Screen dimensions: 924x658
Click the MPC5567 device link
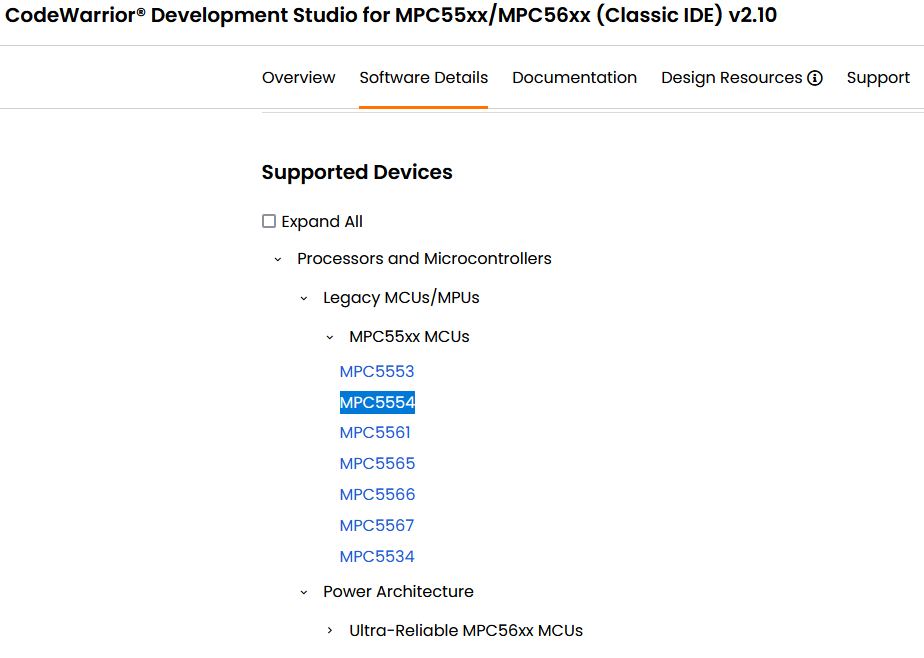pyautogui.click(x=377, y=525)
